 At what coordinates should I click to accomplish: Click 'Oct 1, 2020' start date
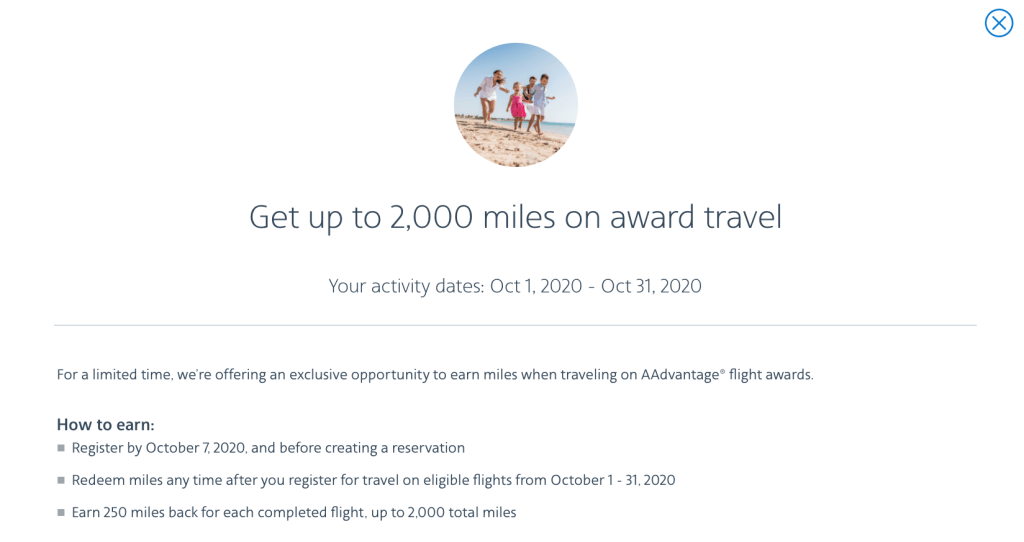coord(536,286)
